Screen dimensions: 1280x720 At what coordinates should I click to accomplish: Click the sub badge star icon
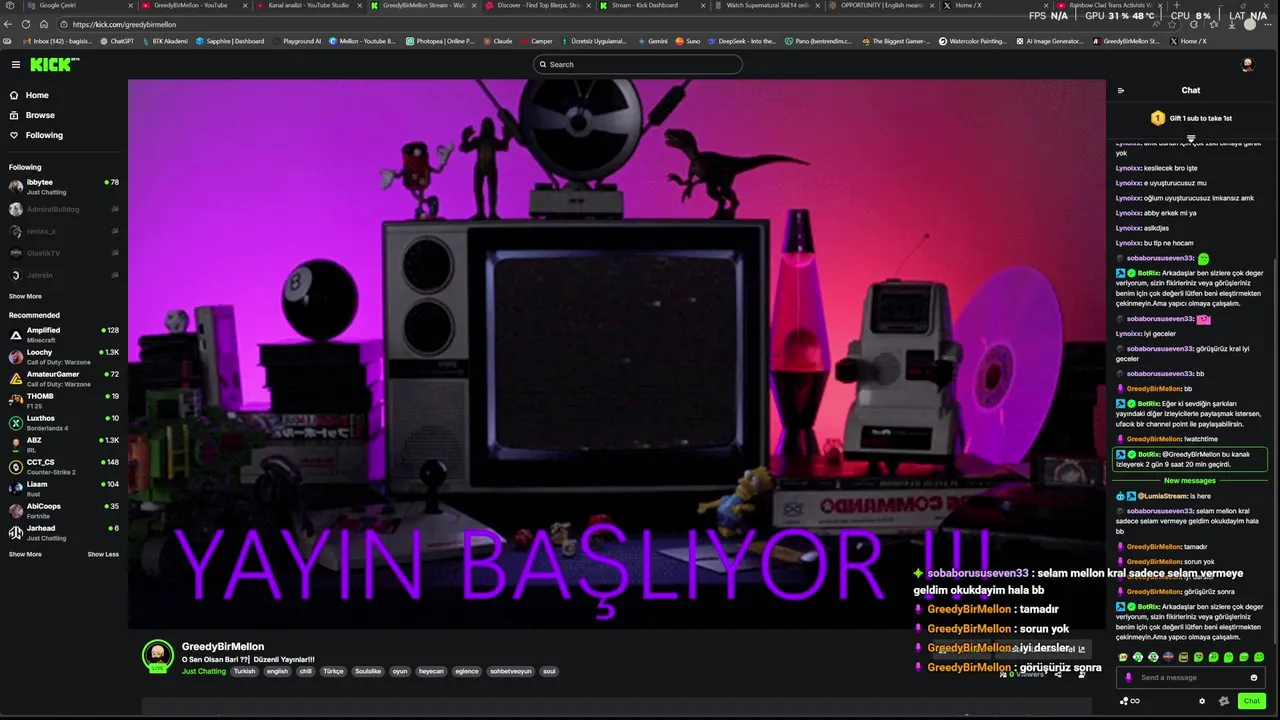point(1223,701)
